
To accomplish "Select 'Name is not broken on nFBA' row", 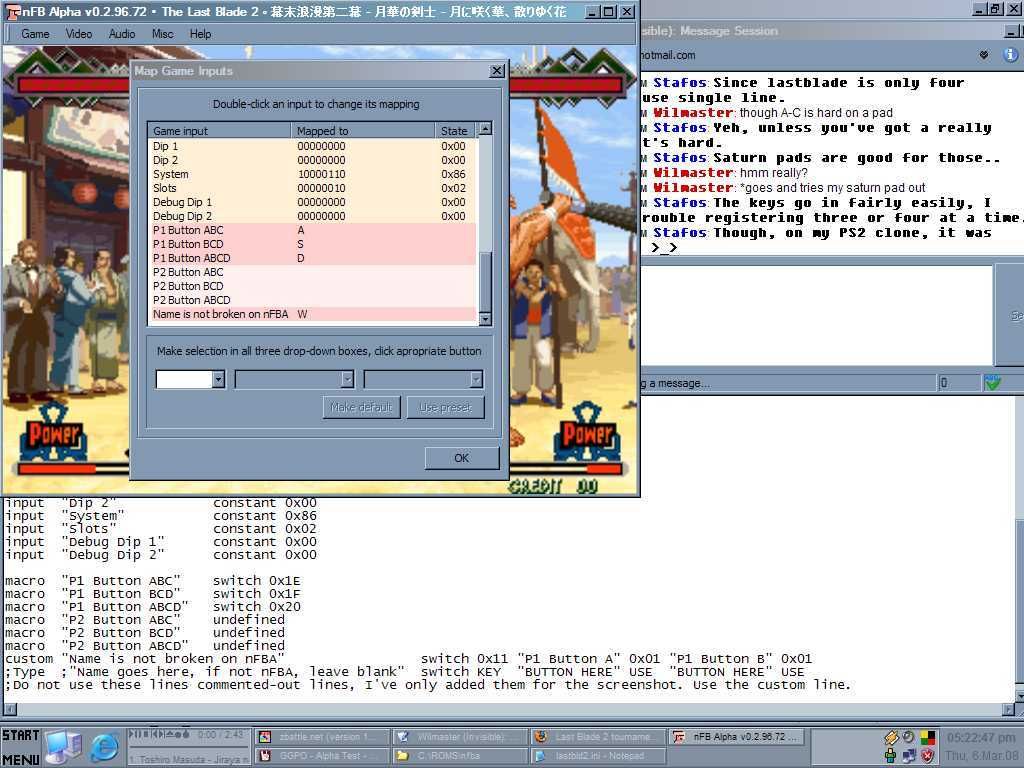I will coord(313,314).
